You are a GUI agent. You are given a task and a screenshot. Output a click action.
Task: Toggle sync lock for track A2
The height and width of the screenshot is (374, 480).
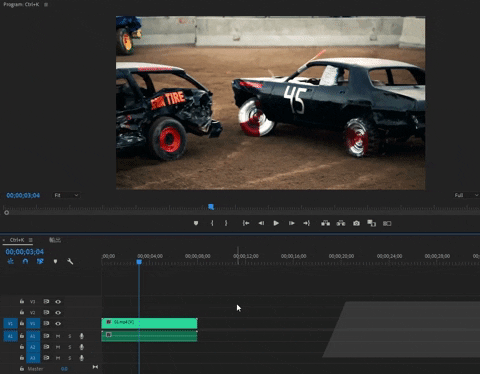[x=46, y=347]
